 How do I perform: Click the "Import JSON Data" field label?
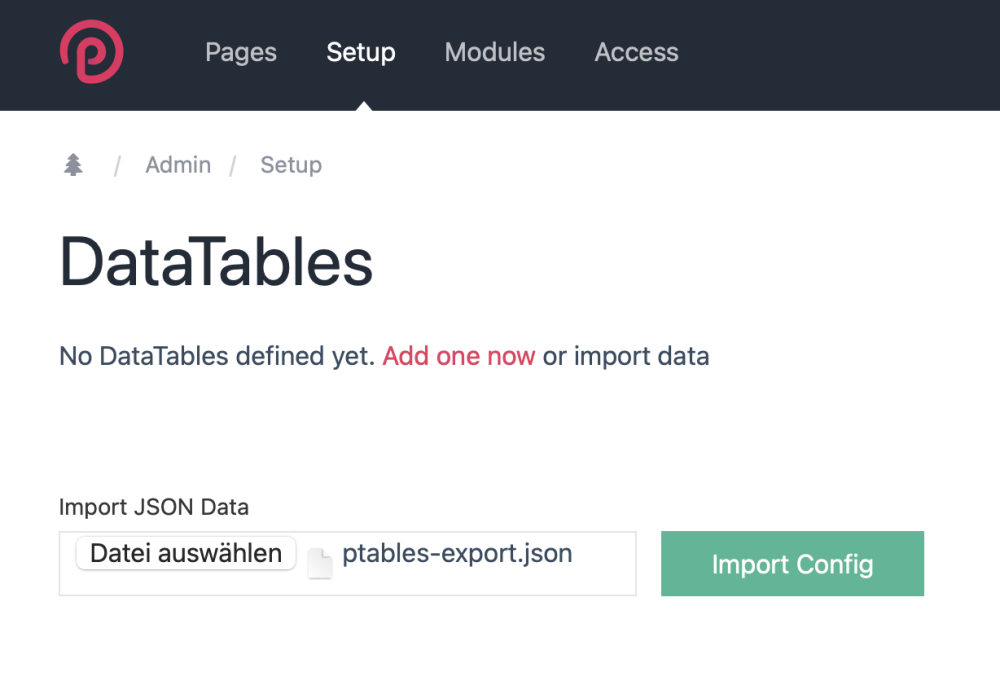pyautogui.click(x=154, y=507)
